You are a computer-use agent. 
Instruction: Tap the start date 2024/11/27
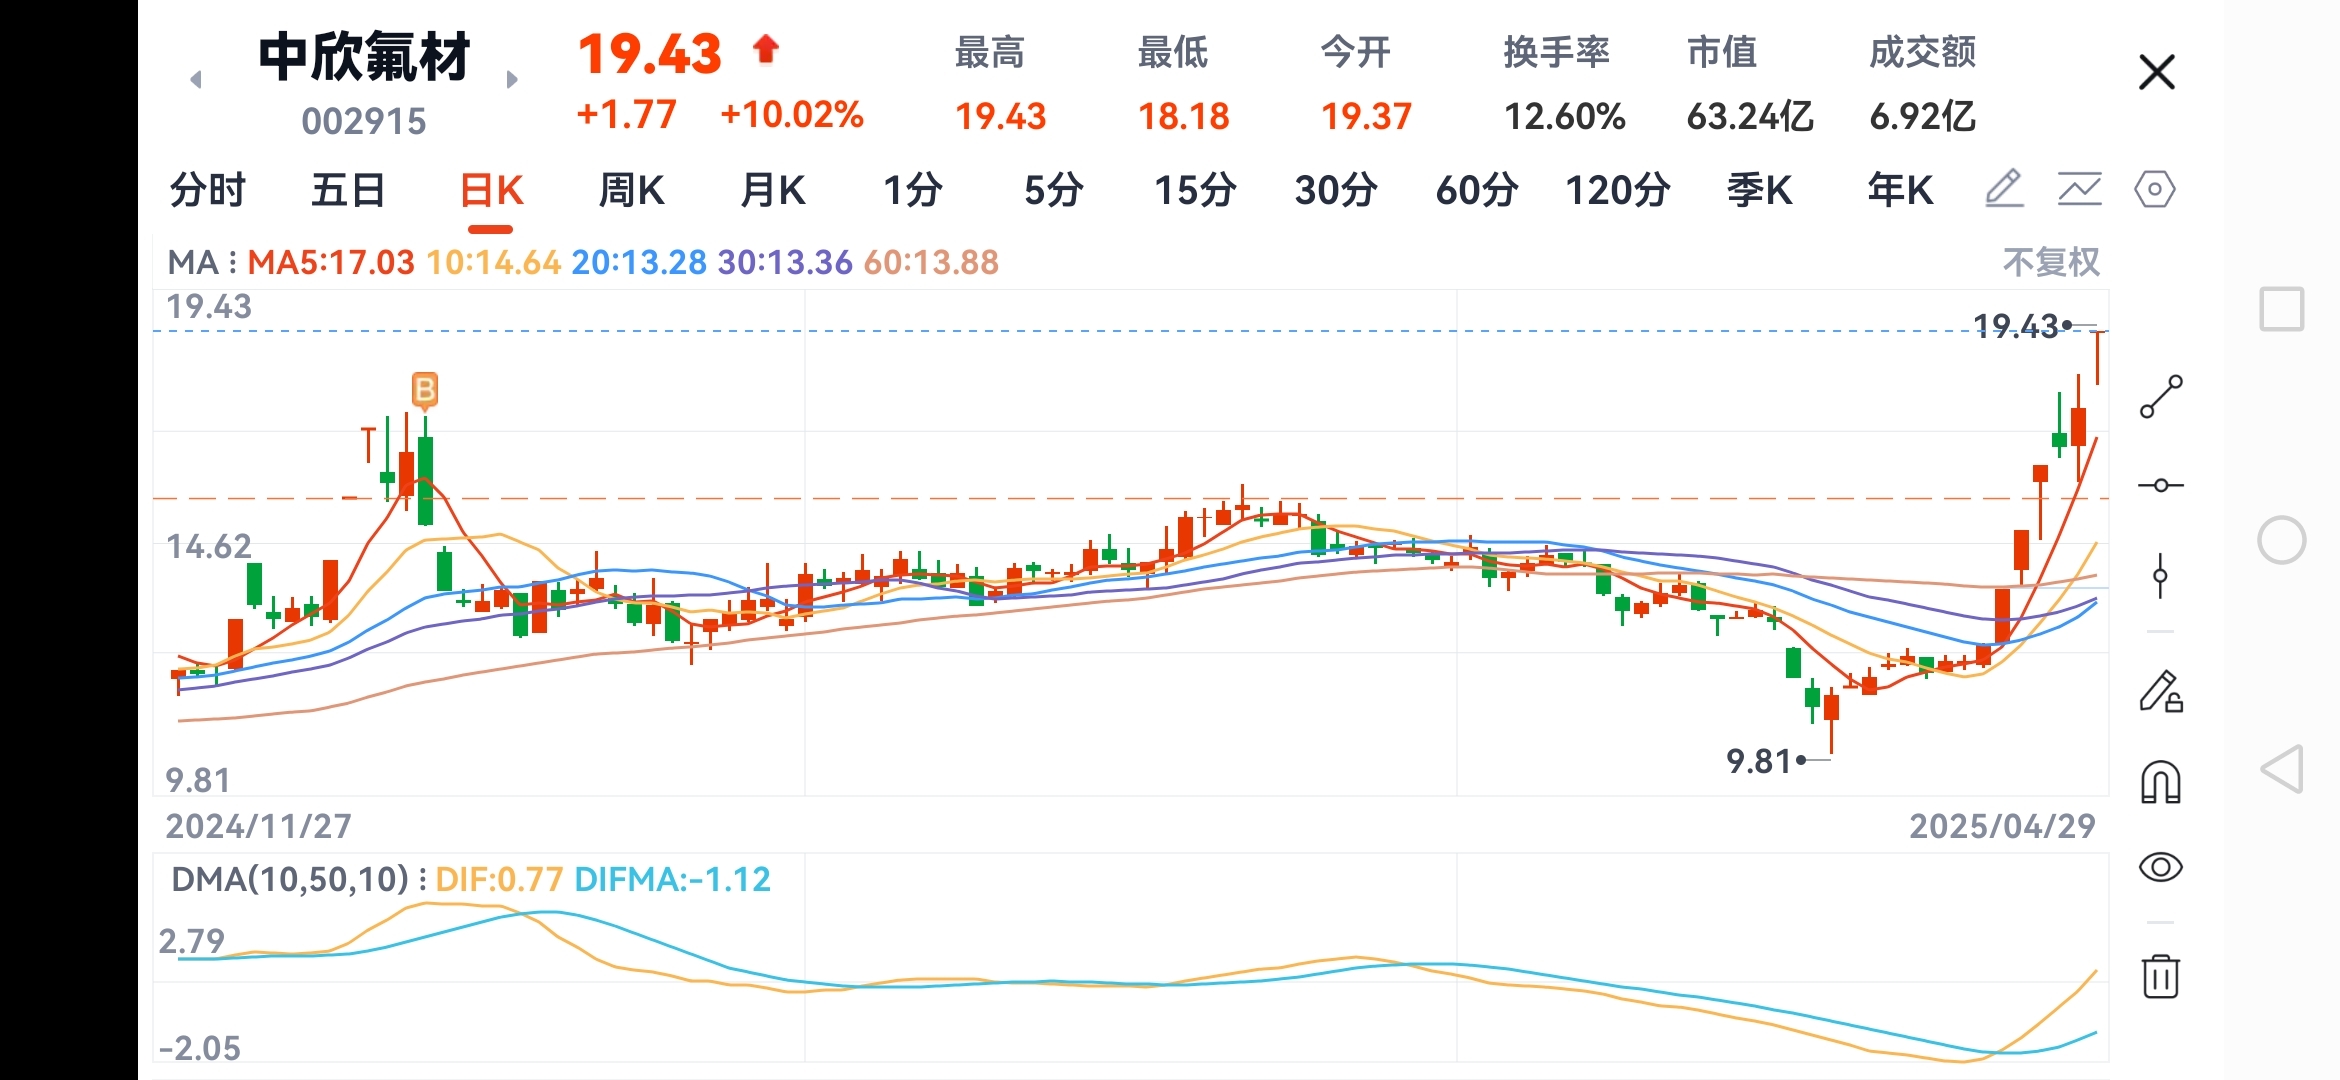pos(258,826)
